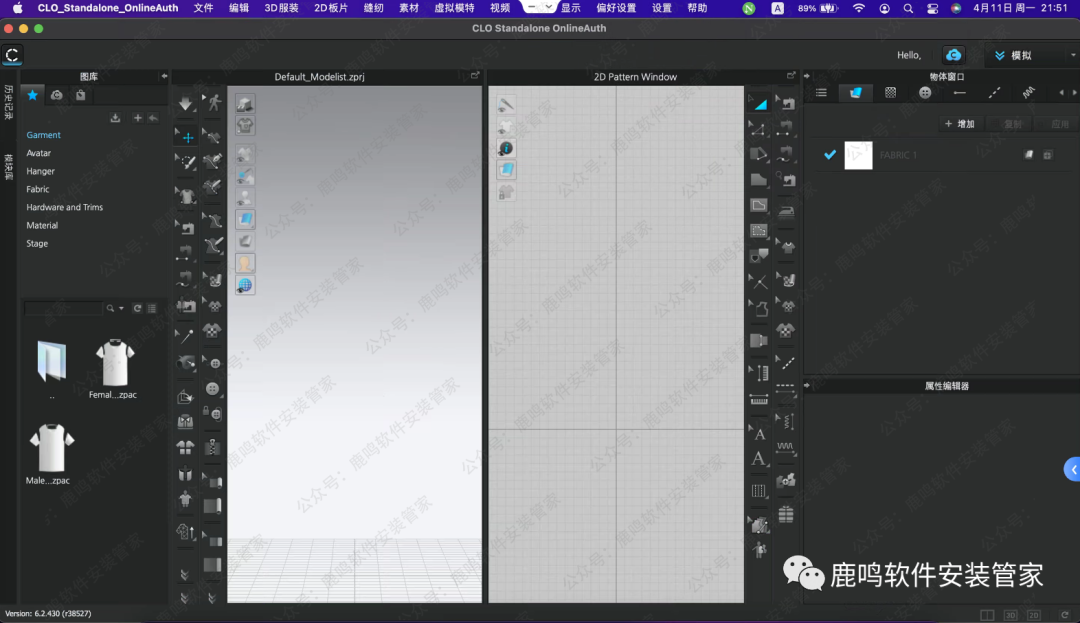The image size is (1080, 623).
Task: Toggle the FABRIC 1 checkmark
Action: point(829,155)
